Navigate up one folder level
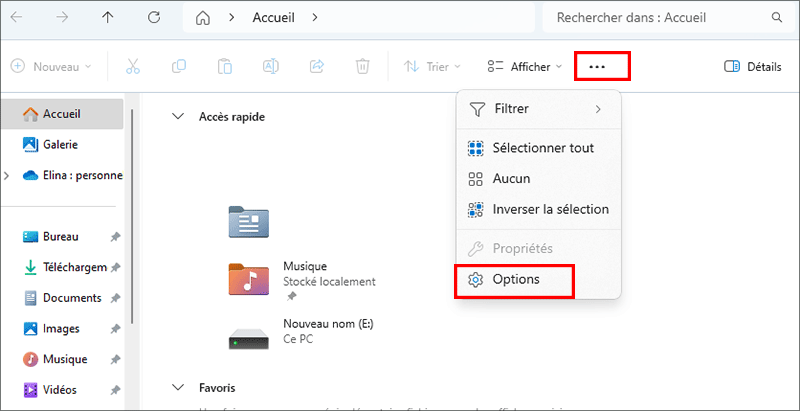Screen dimensions: 800x411 point(107,17)
